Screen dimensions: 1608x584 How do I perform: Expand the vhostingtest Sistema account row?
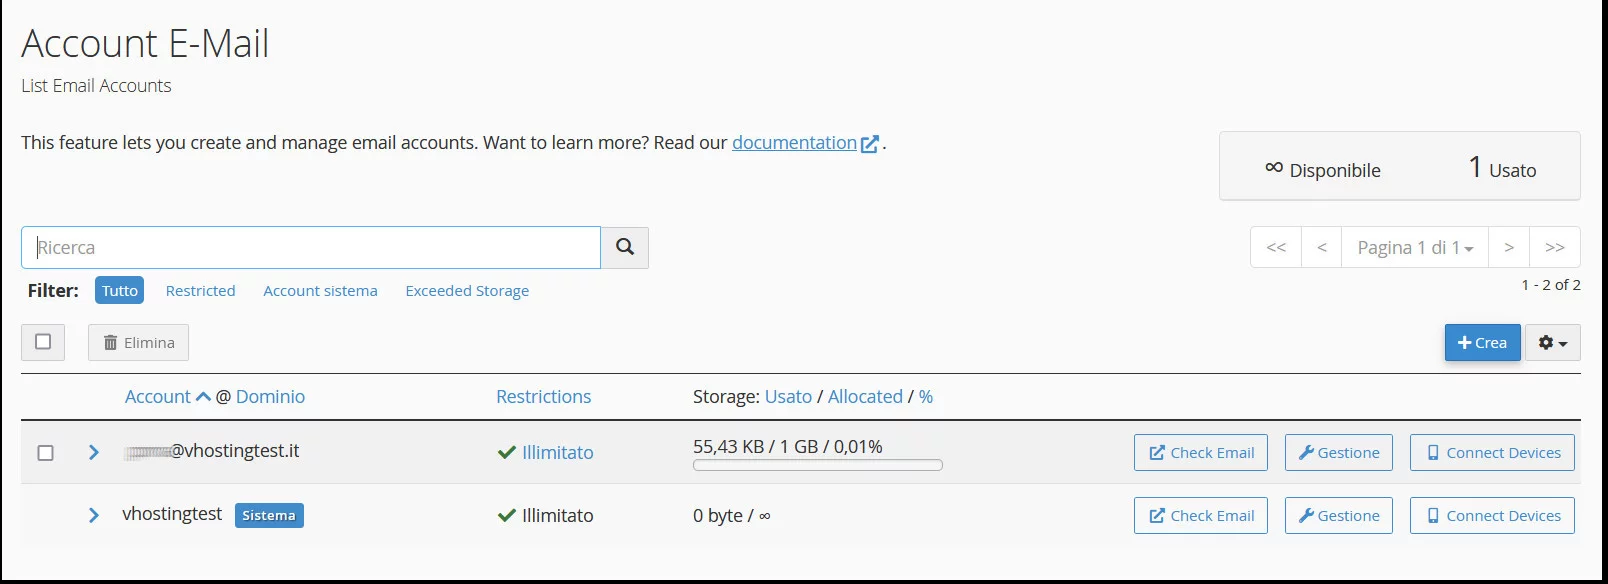click(93, 515)
